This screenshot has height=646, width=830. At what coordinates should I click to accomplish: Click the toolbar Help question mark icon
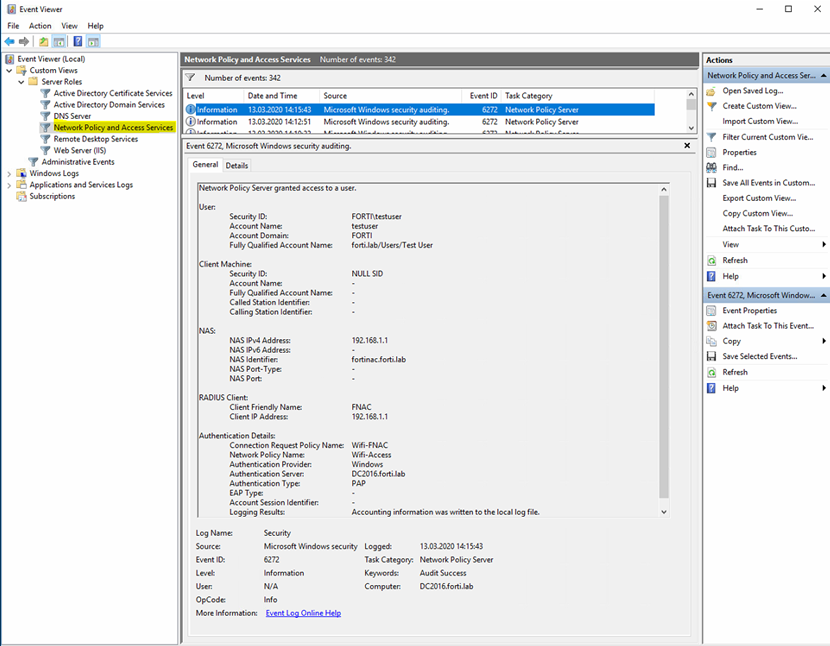(x=77, y=42)
